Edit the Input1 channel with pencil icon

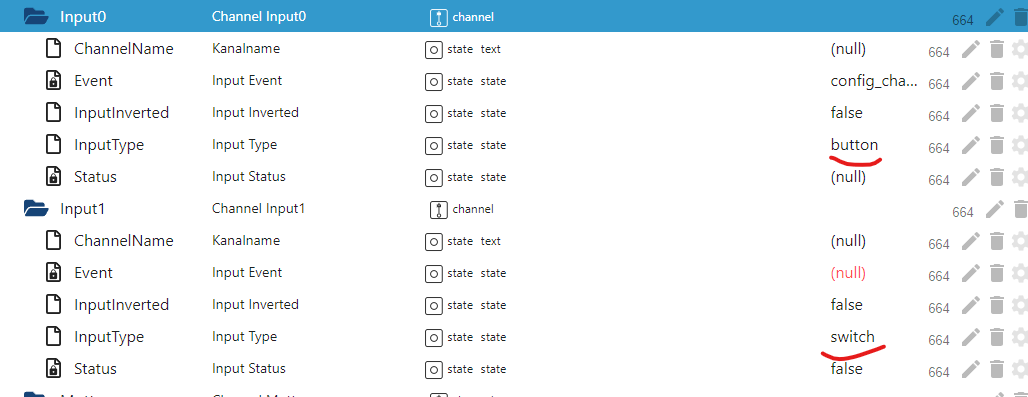995,209
